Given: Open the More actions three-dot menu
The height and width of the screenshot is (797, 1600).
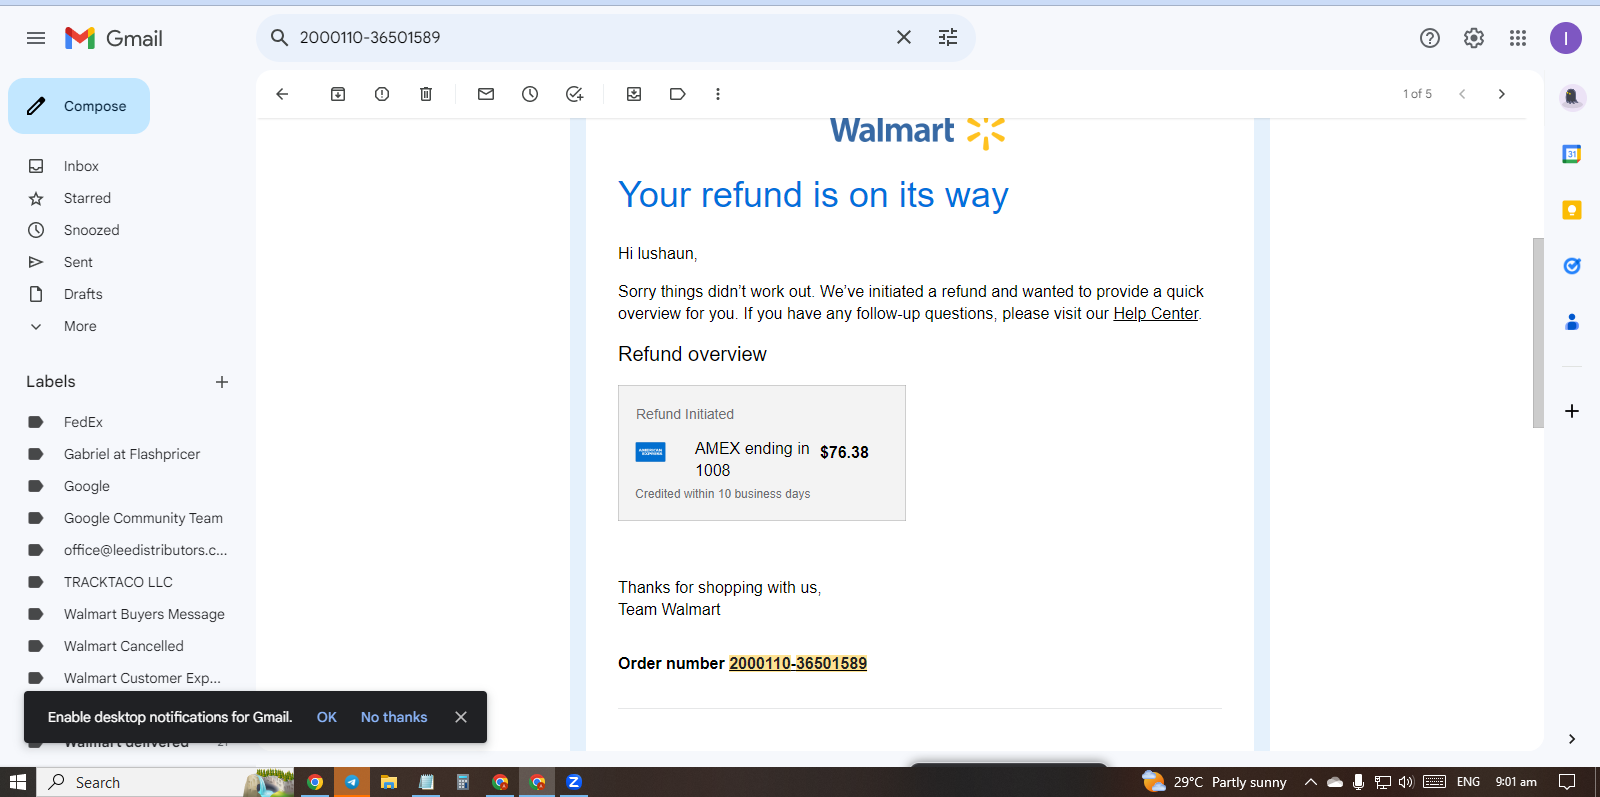Looking at the screenshot, I should pyautogui.click(x=718, y=94).
